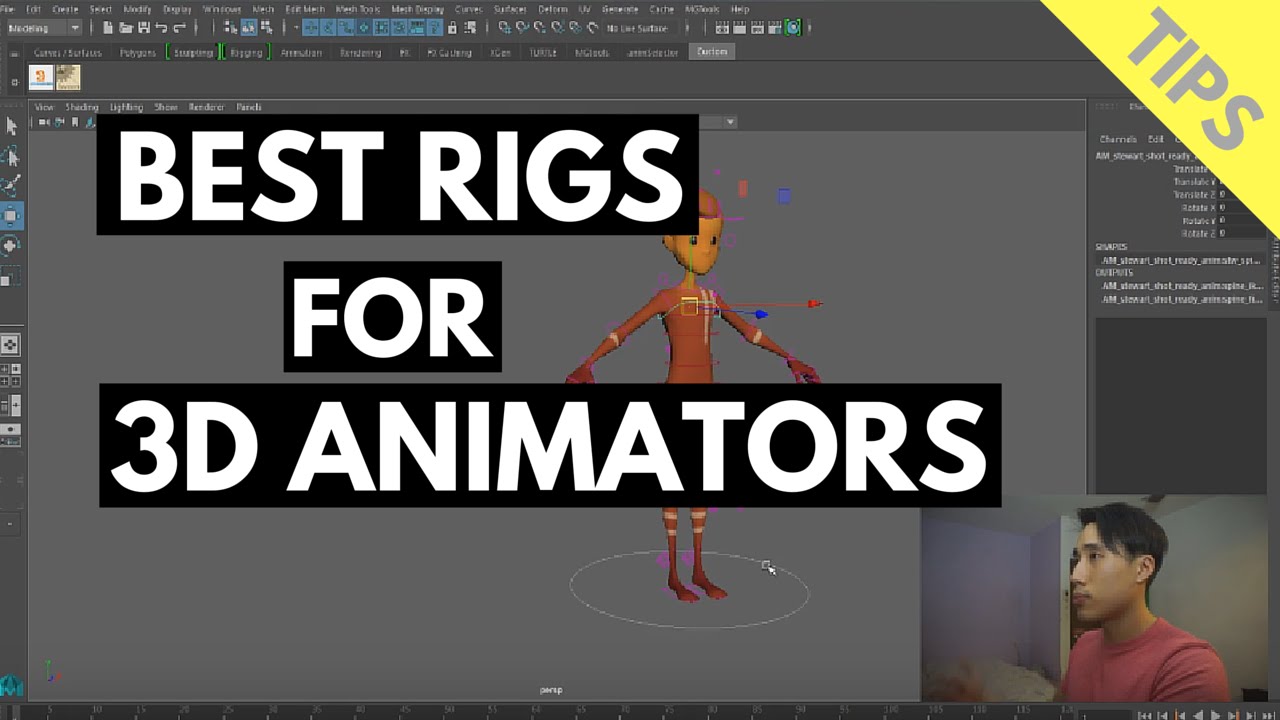Click the Redo arrow icon
Viewport: 1280px width, 720px height.
[179, 28]
